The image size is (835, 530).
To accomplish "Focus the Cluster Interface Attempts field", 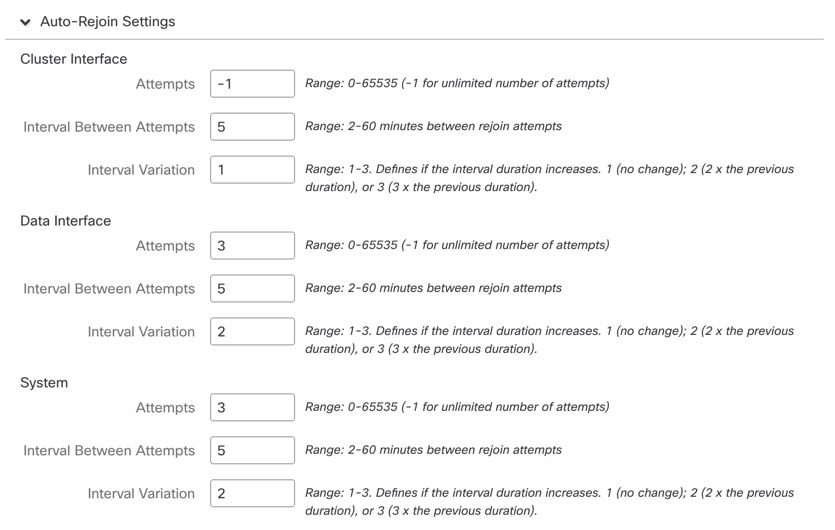I will click(x=252, y=84).
